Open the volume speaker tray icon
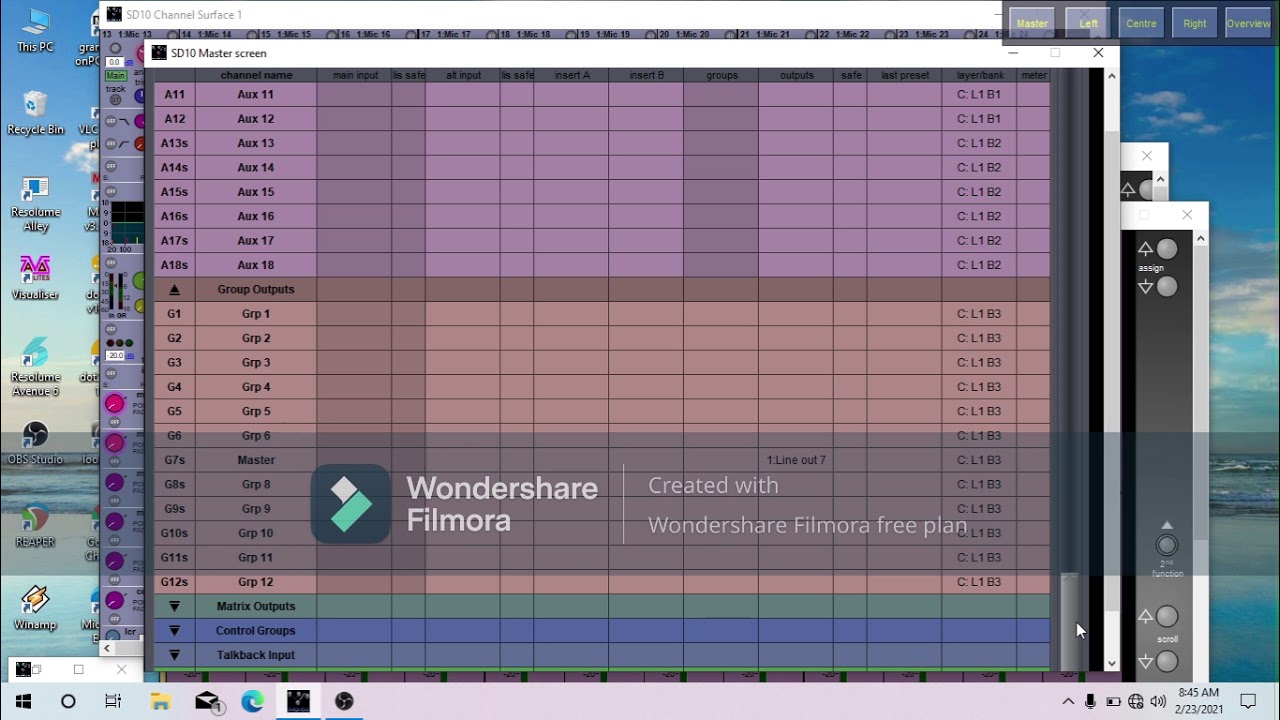Viewport: 1280px width, 720px height. click(1159, 701)
